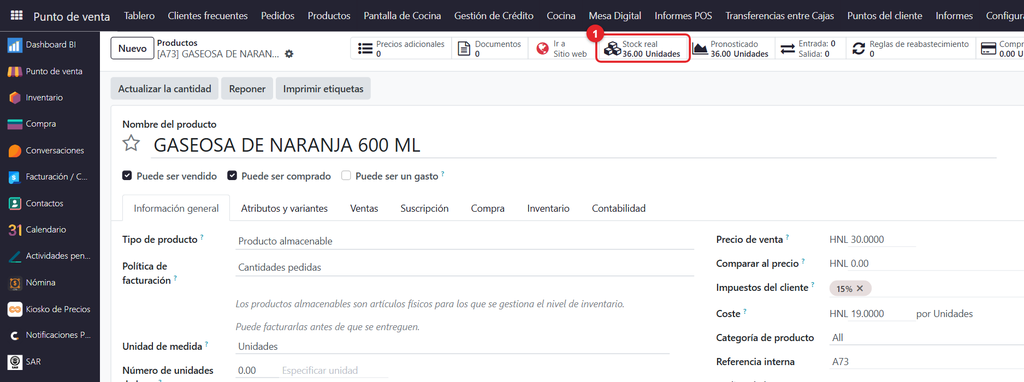Switch to the Suscripción tab
The height and width of the screenshot is (382, 1024).
click(424, 208)
